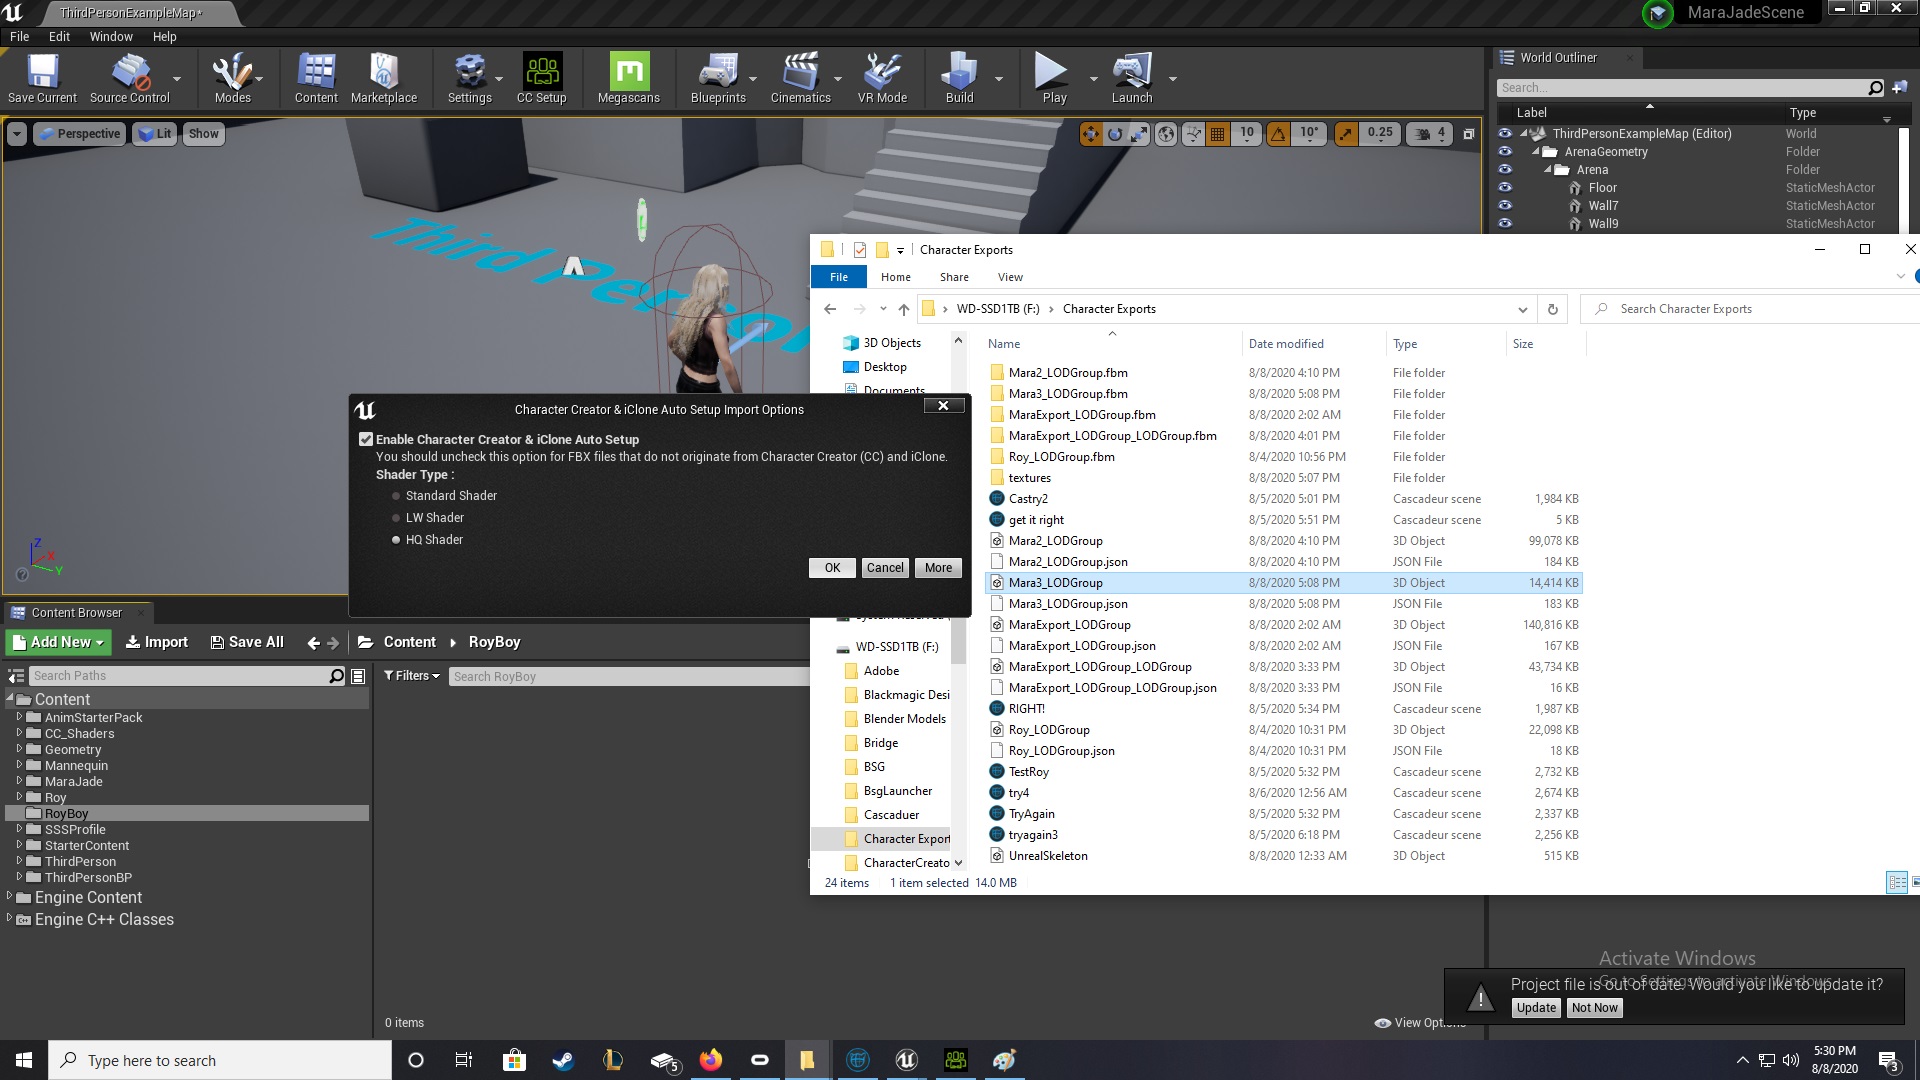Viewport: 1920px width, 1080px height.
Task: Select the MaraJade folder in content tree
Action: 73,781
